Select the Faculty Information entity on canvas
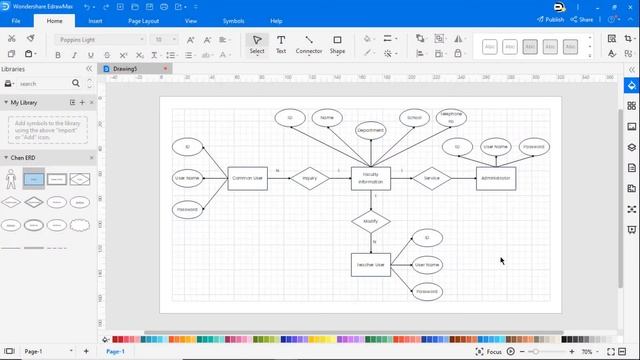Screen dimensions: 640x360 [371, 178]
